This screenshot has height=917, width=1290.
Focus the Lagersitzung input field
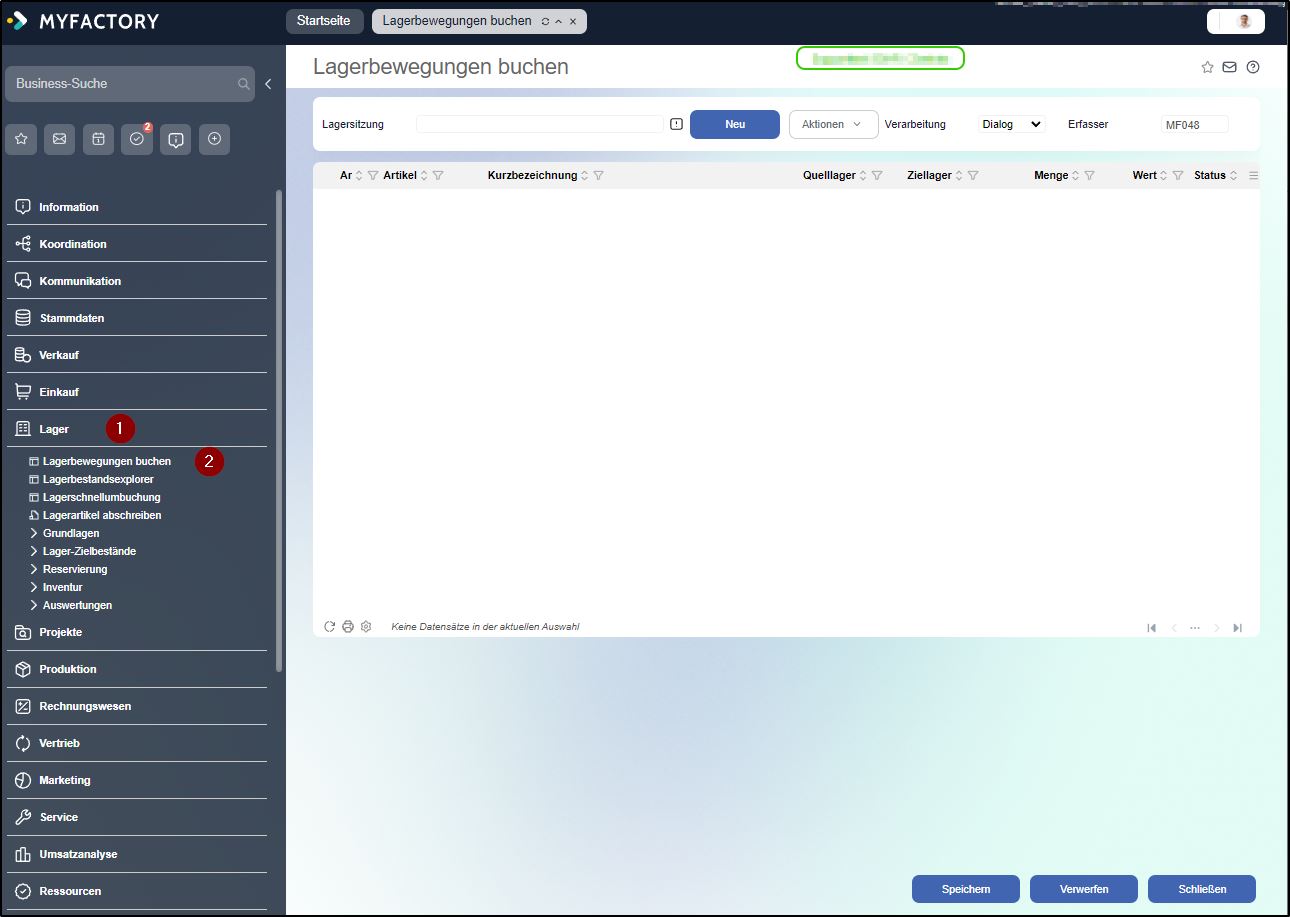click(x=540, y=124)
